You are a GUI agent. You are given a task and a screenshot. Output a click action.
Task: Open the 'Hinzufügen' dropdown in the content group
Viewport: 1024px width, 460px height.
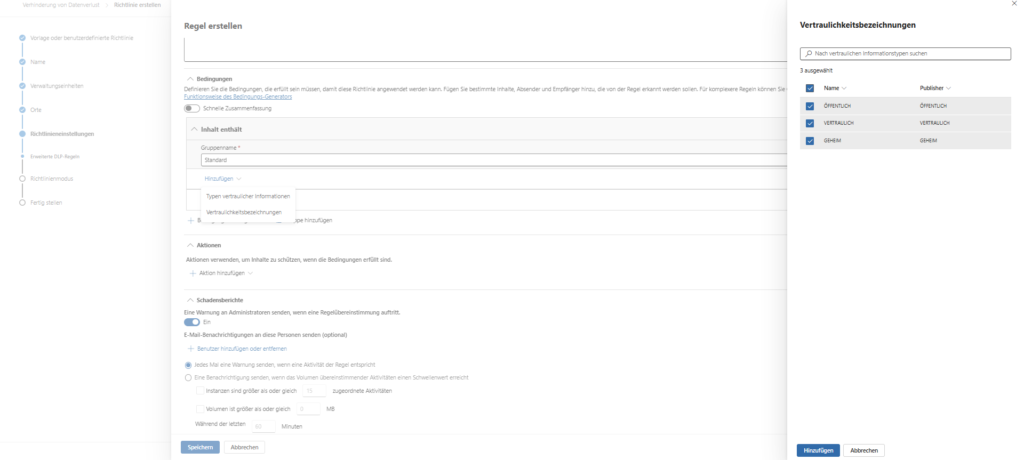pyautogui.click(x=221, y=177)
